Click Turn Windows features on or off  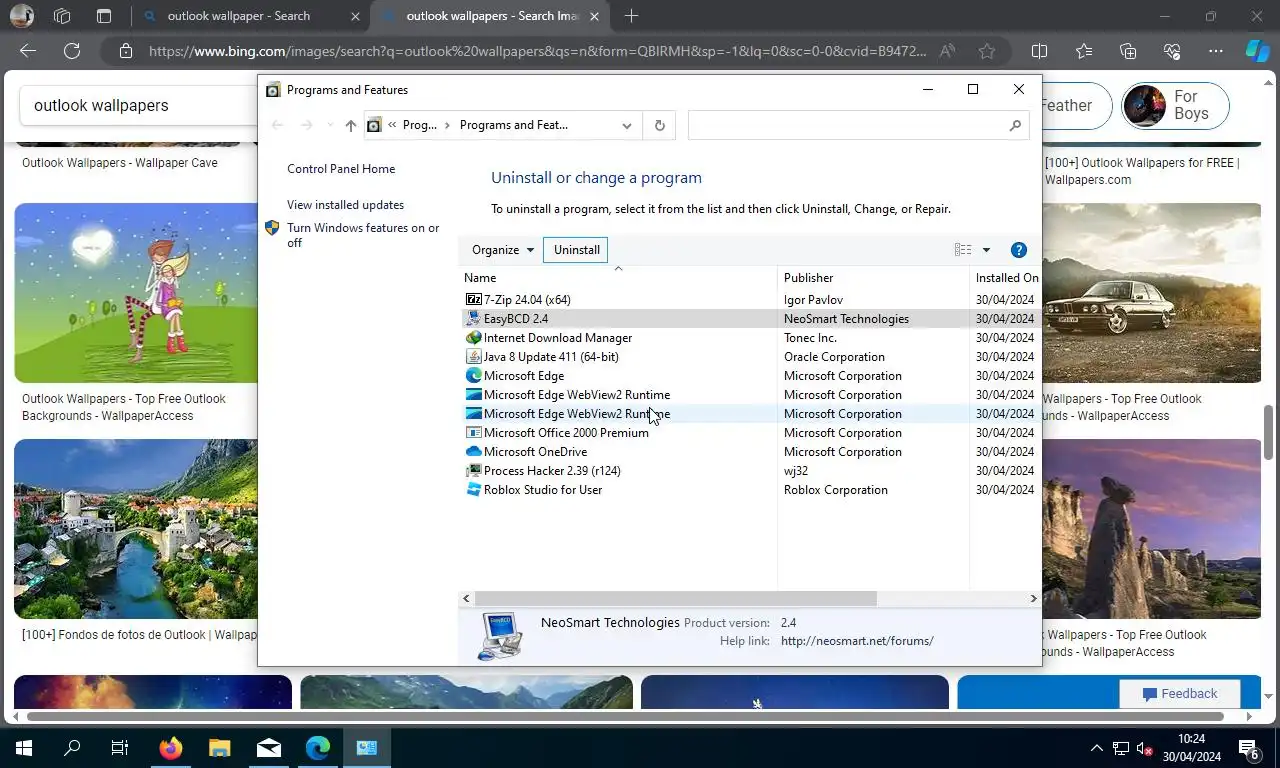pos(363,235)
